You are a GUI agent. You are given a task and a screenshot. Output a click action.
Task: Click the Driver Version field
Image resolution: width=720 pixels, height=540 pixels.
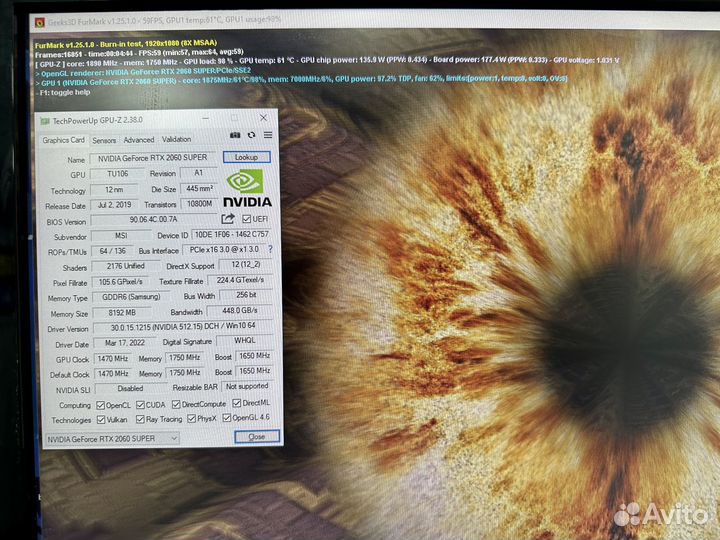[183, 326]
